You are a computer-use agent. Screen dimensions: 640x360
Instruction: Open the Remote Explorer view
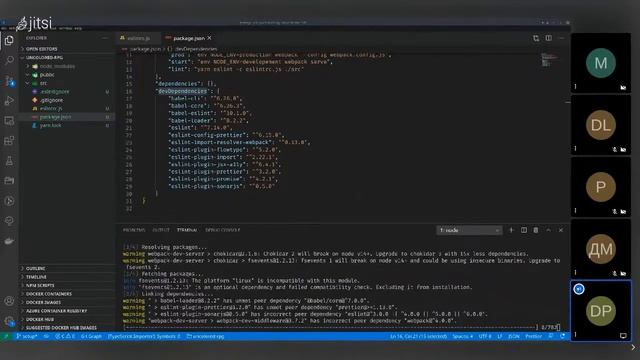(9, 120)
